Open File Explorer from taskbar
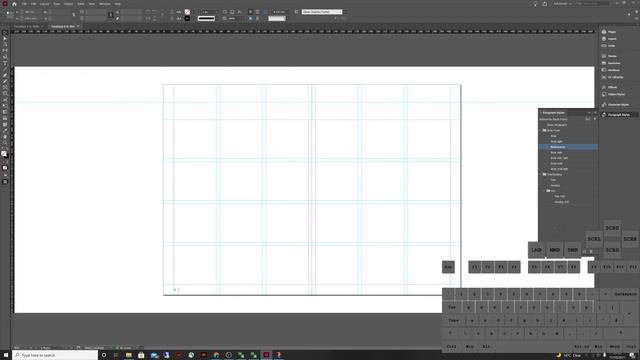The width and height of the screenshot is (640, 360). point(129,355)
